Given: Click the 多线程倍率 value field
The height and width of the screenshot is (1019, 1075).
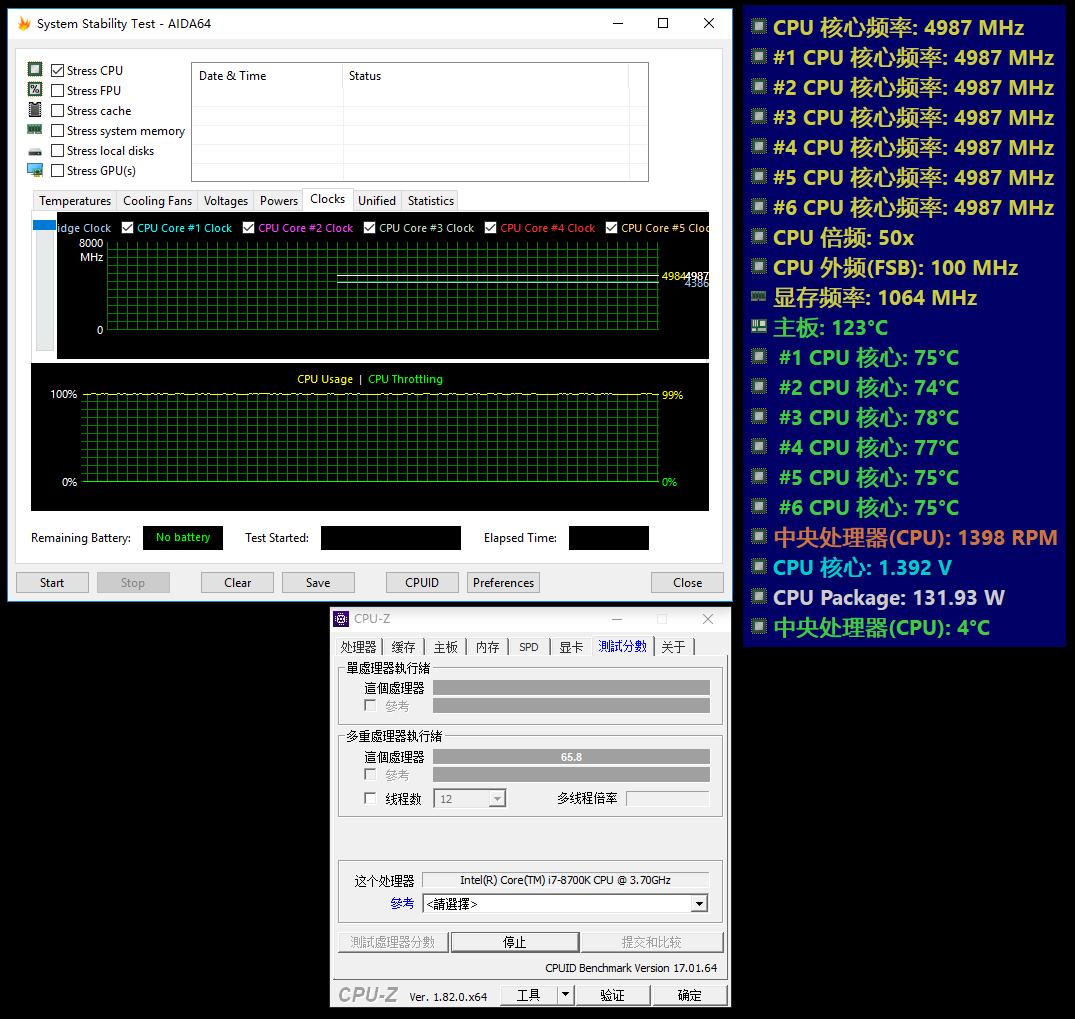Looking at the screenshot, I should point(667,799).
